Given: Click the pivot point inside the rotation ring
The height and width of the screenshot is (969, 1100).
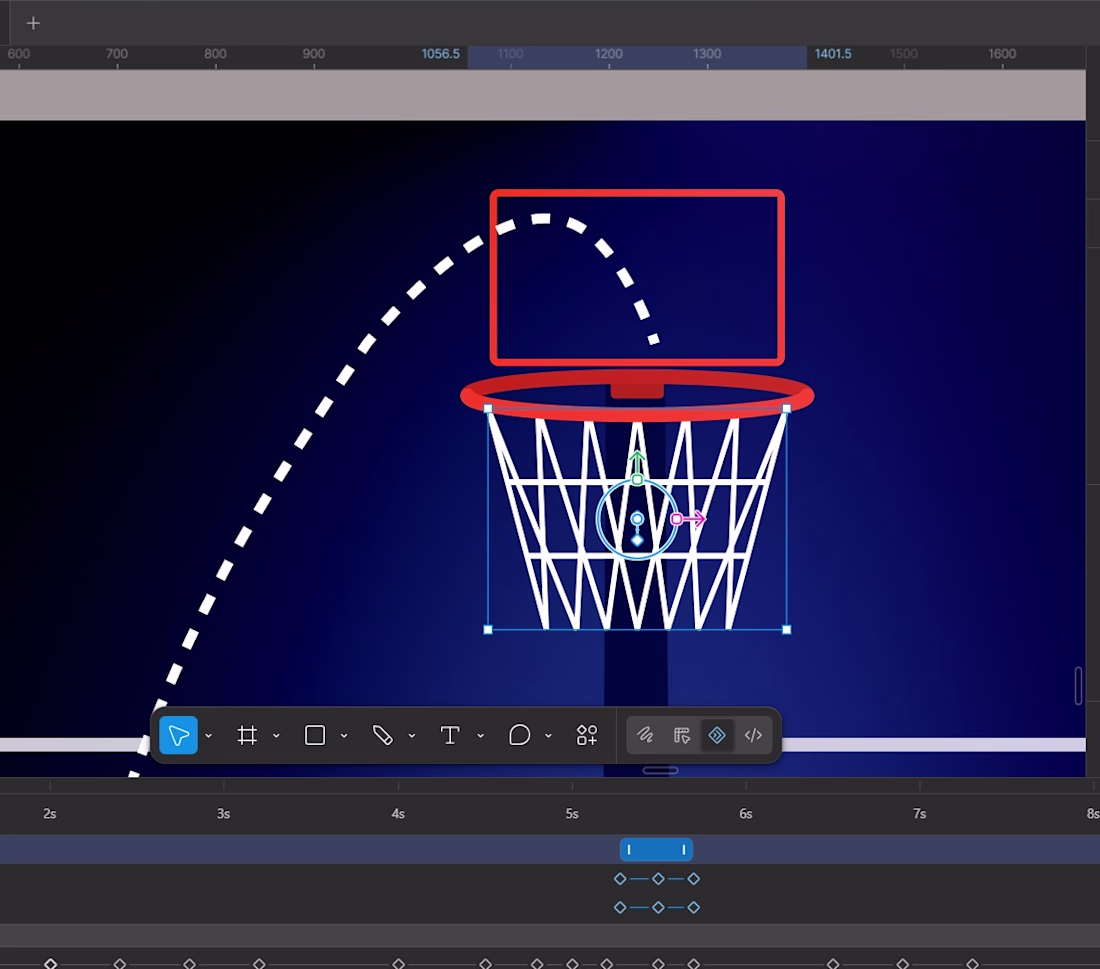Looking at the screenshot, I should tap(637, 519).
